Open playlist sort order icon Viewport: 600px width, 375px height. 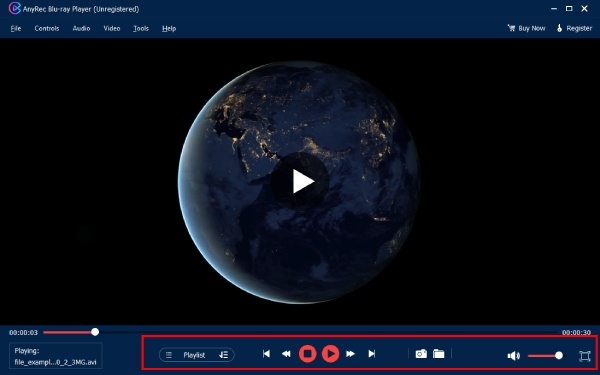tap(223, 355)
